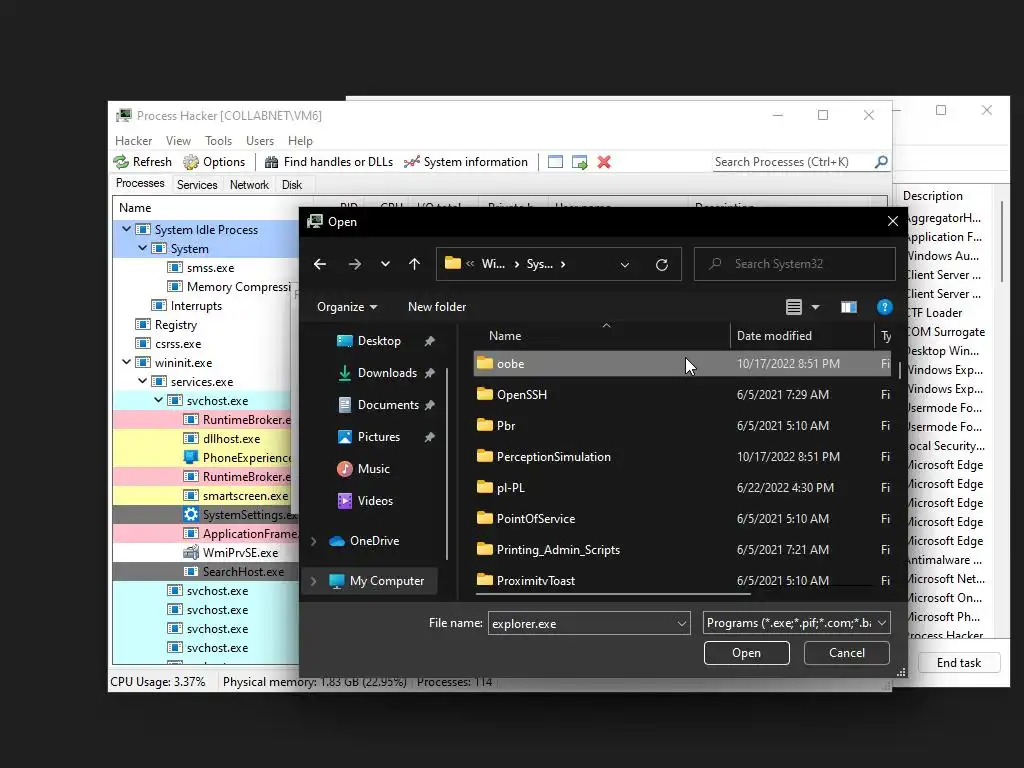Screen dimensions: 1024x768
Task: Click the Refresh toolbar icon in Process Hacker
Action: 121,162
